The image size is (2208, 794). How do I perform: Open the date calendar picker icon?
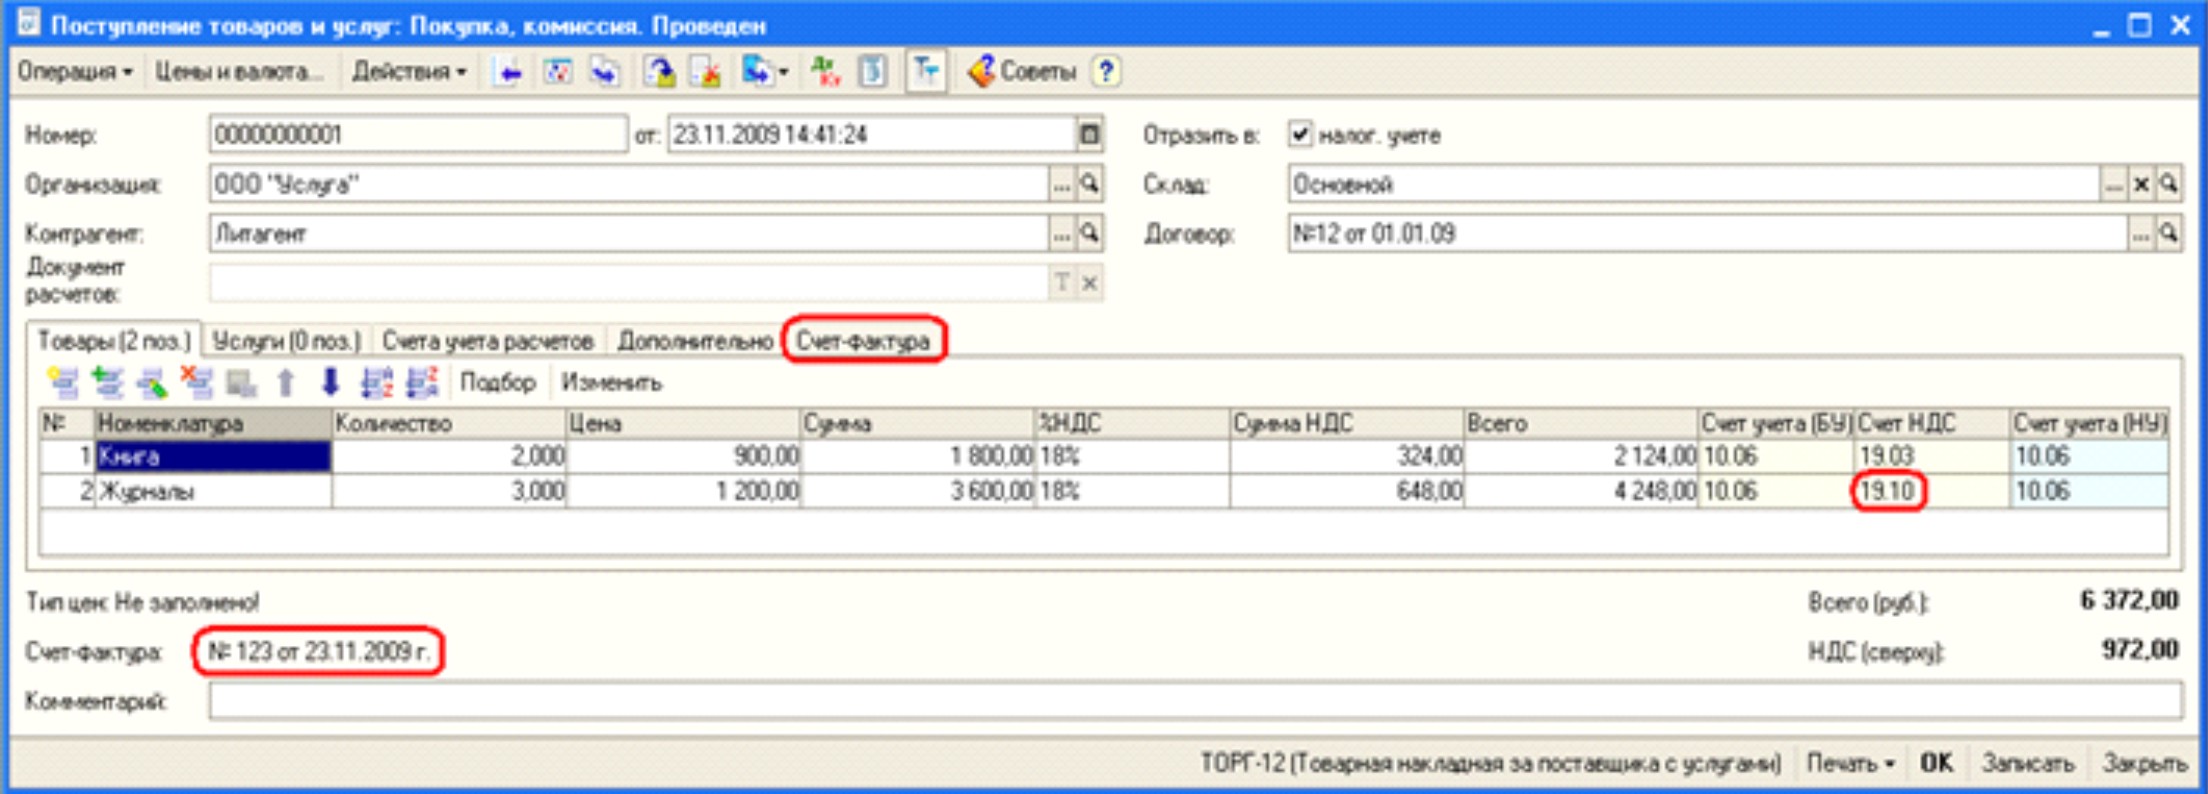tap(1089, 135)
